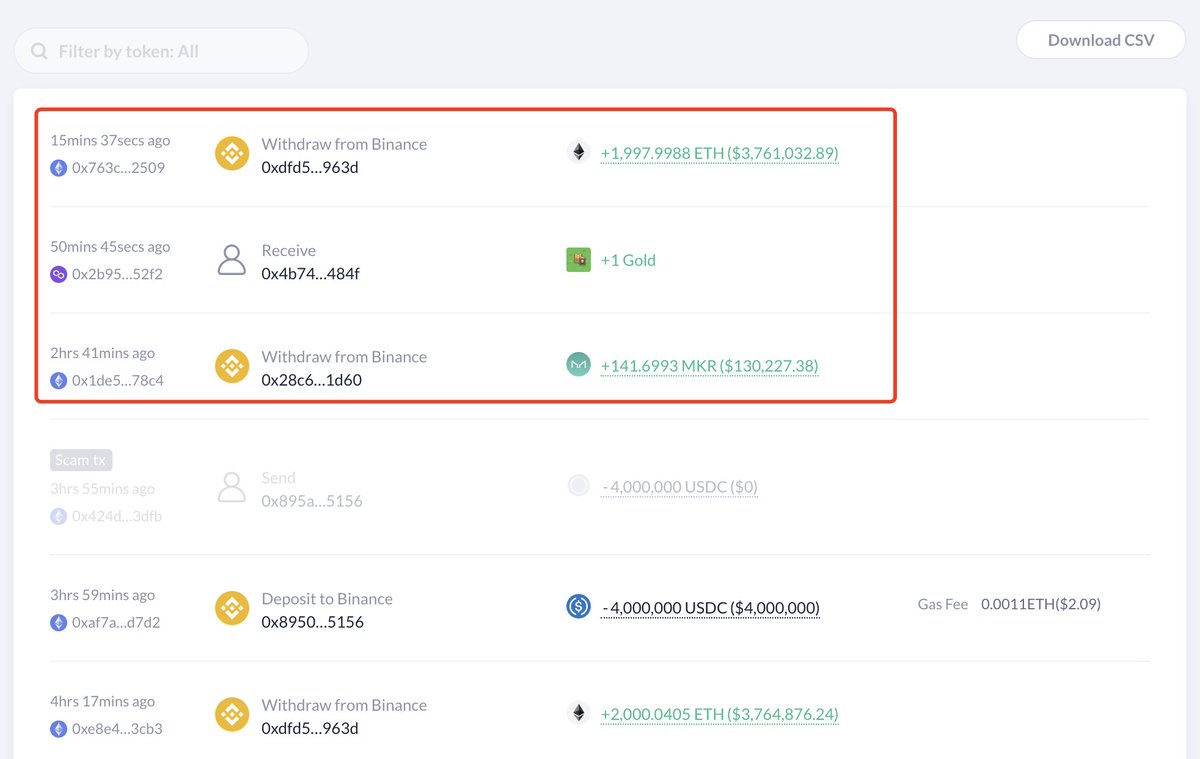
Task: Click Binance logo in 2hrs 41mins row
Action: click(232, 366)
